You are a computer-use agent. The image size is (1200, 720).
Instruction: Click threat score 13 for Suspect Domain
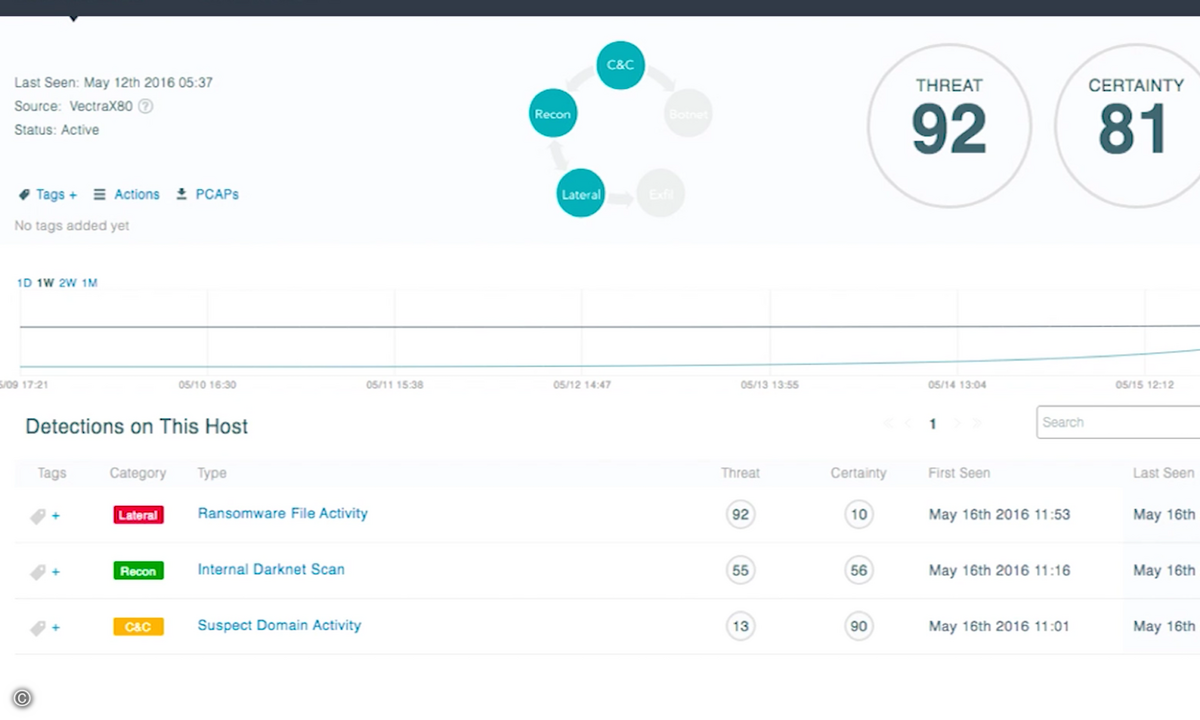click(740, 627)
